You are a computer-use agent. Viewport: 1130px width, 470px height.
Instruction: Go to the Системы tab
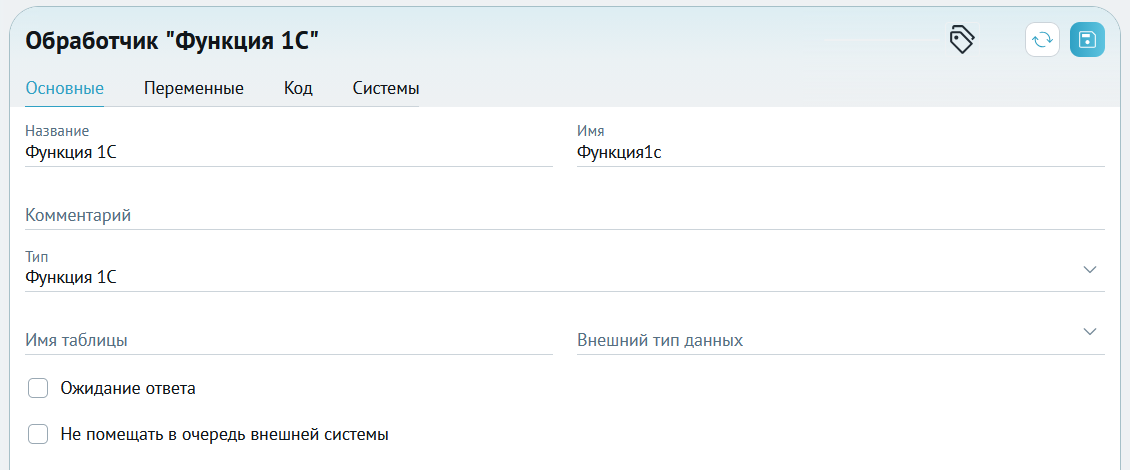pos(386,89)
